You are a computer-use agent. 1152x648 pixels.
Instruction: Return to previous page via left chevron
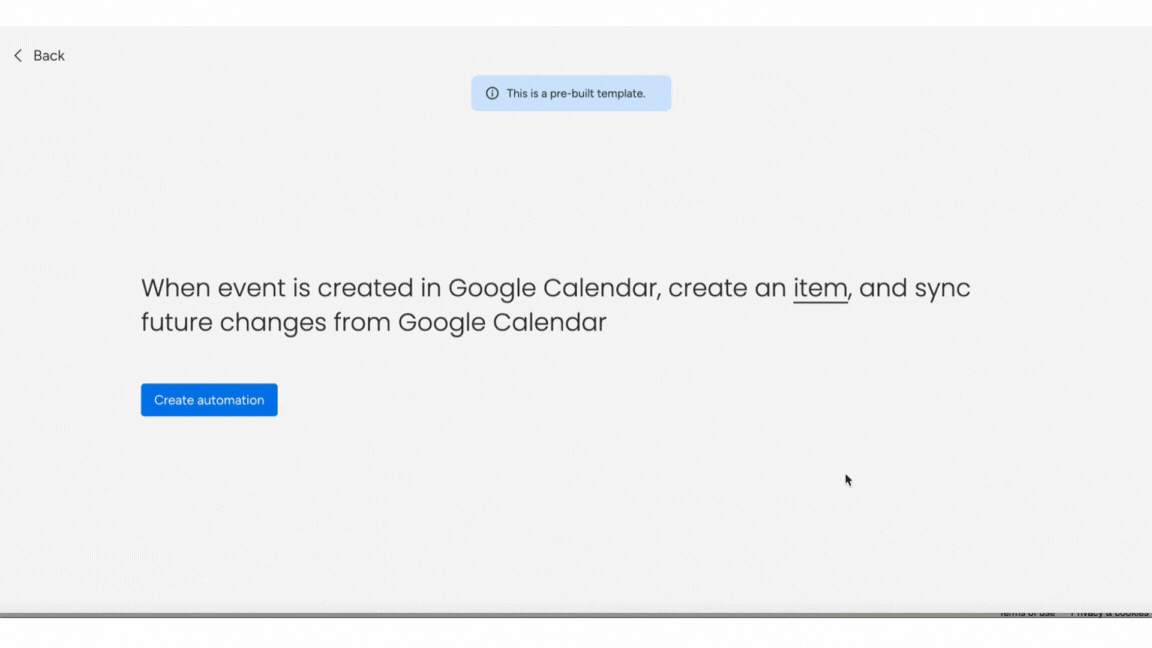[x=18, y=56]
